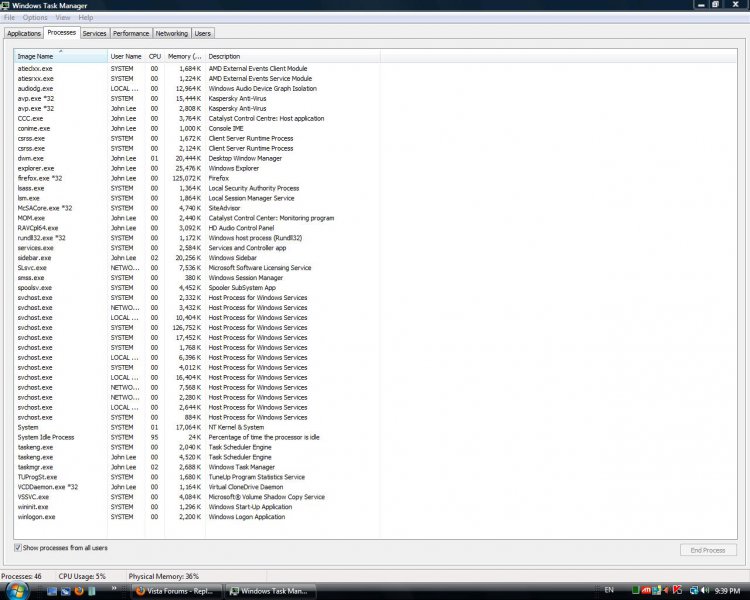Select the atiedxx.exe process row

click(x=197, y=68)
